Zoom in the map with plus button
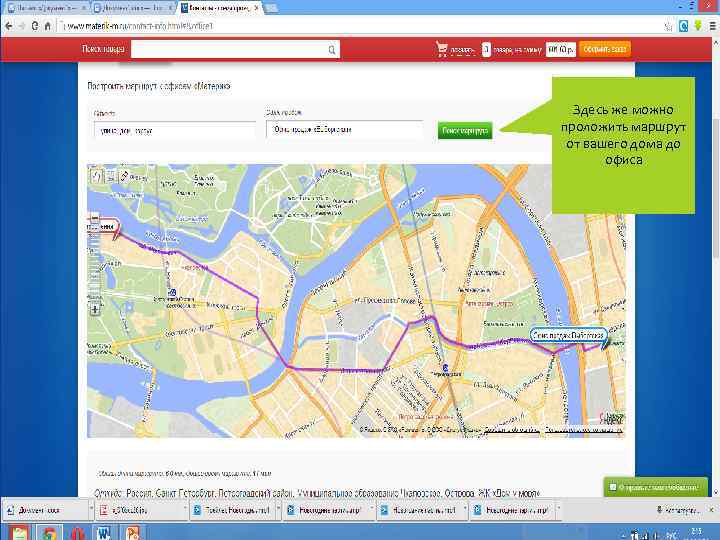The width and height of the screenshot is (720, 540). pos(95,309)
